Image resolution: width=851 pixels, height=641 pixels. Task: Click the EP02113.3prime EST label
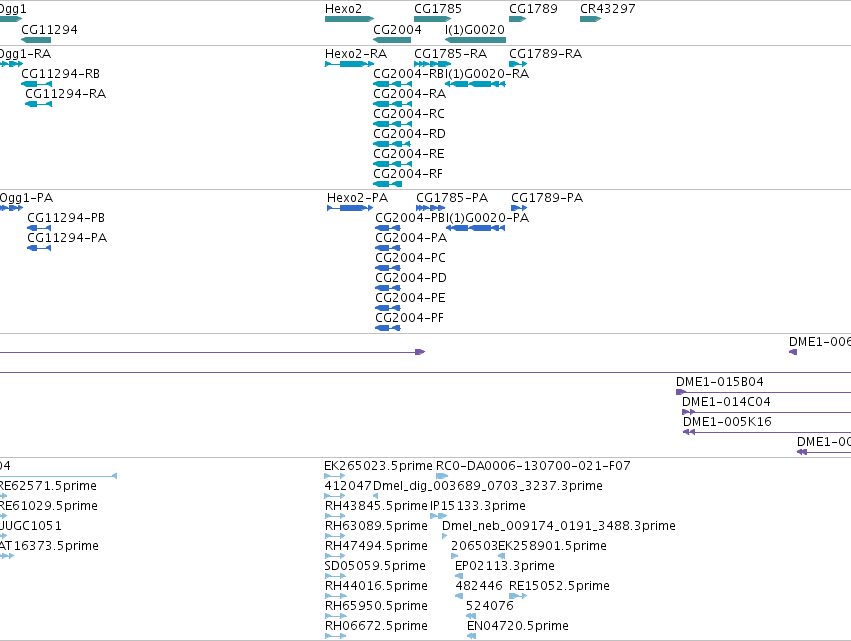(x=505, y=566)
